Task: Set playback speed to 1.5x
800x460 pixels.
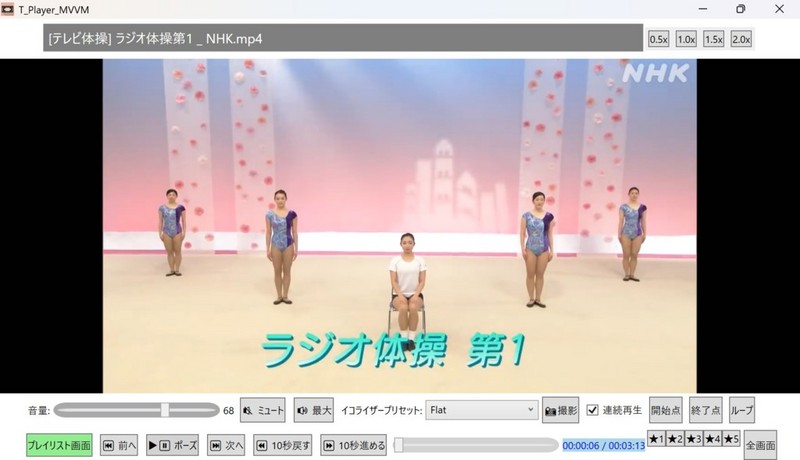Action: 713,39
